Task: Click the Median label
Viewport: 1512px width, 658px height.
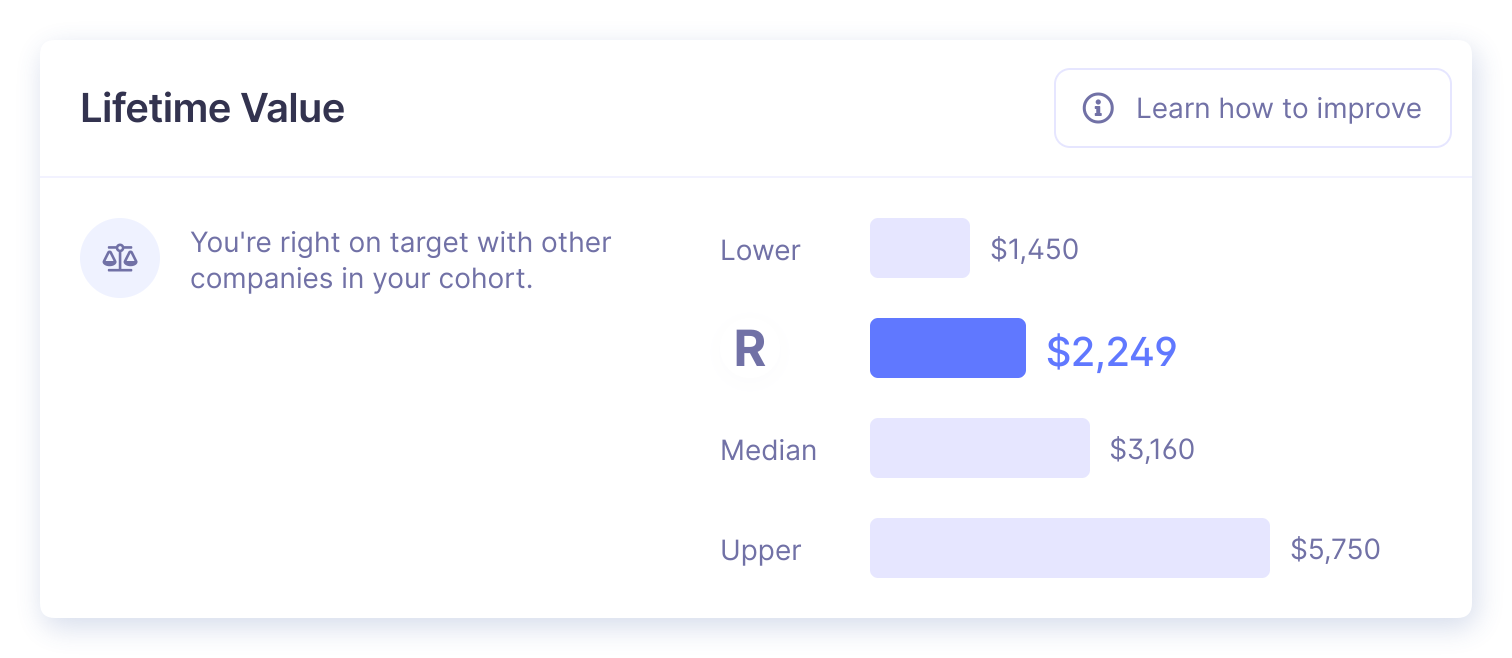Action: (x=768, y=450)
